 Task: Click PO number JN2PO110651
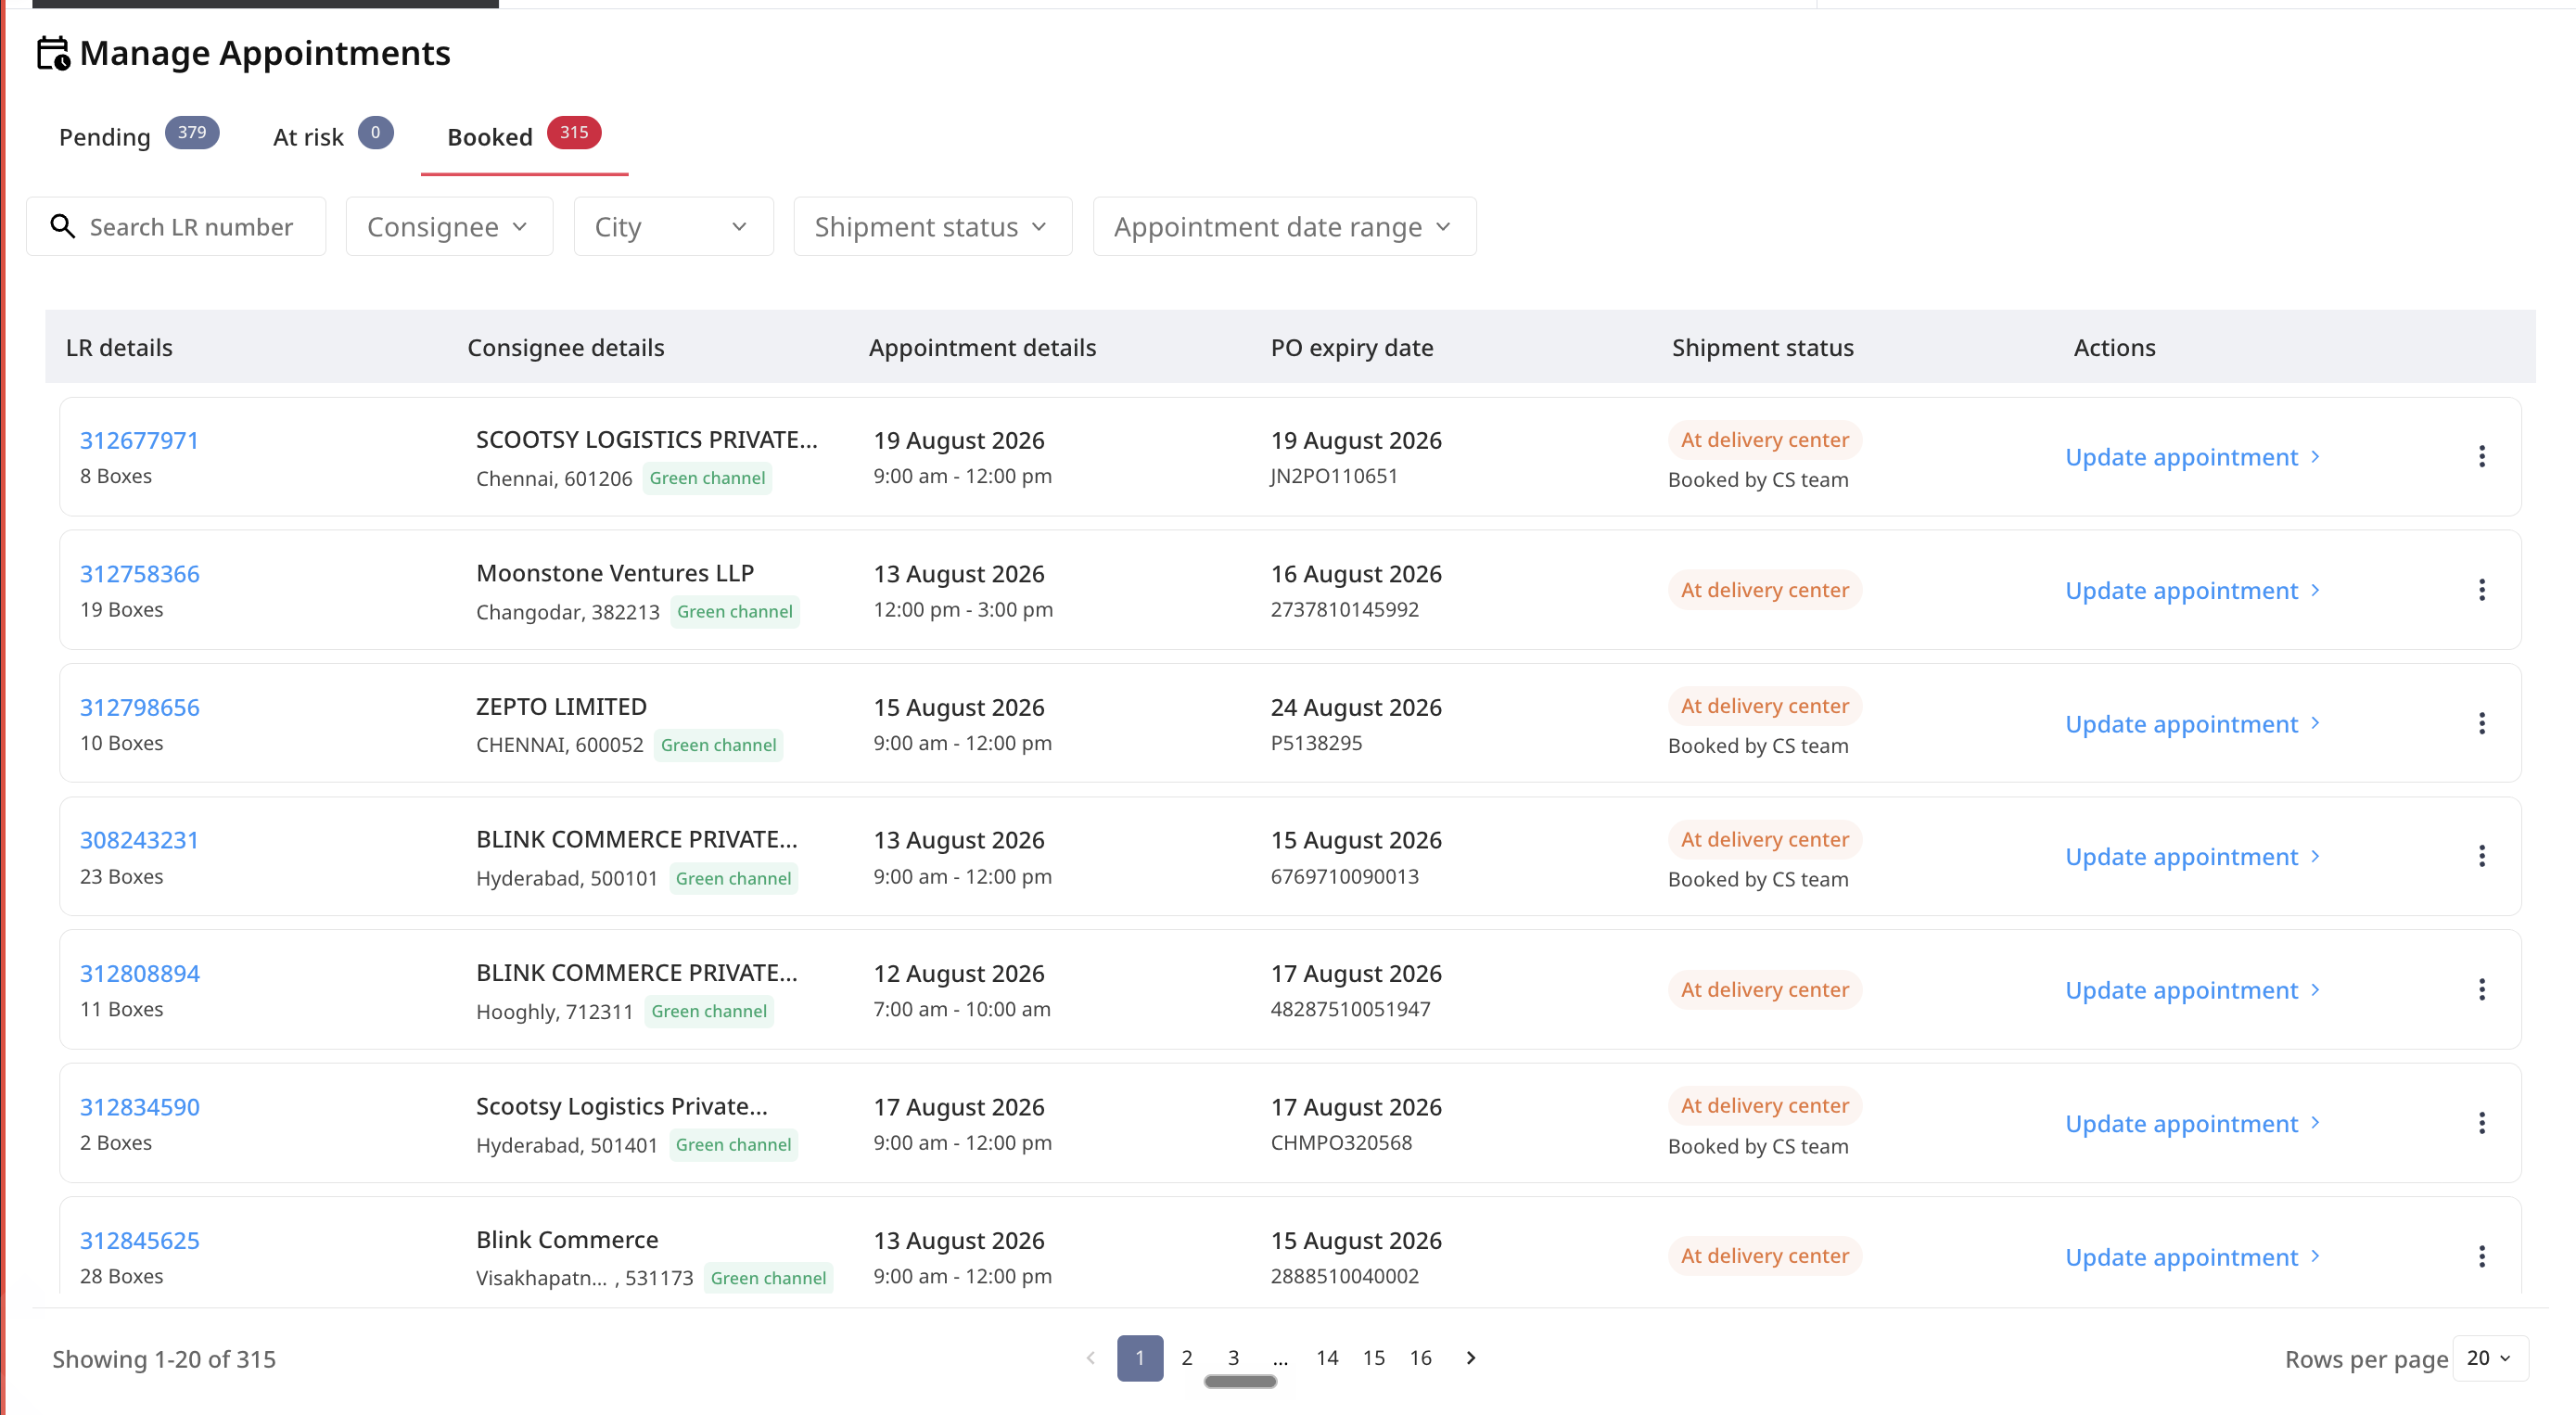click(x=1333, y=477)
